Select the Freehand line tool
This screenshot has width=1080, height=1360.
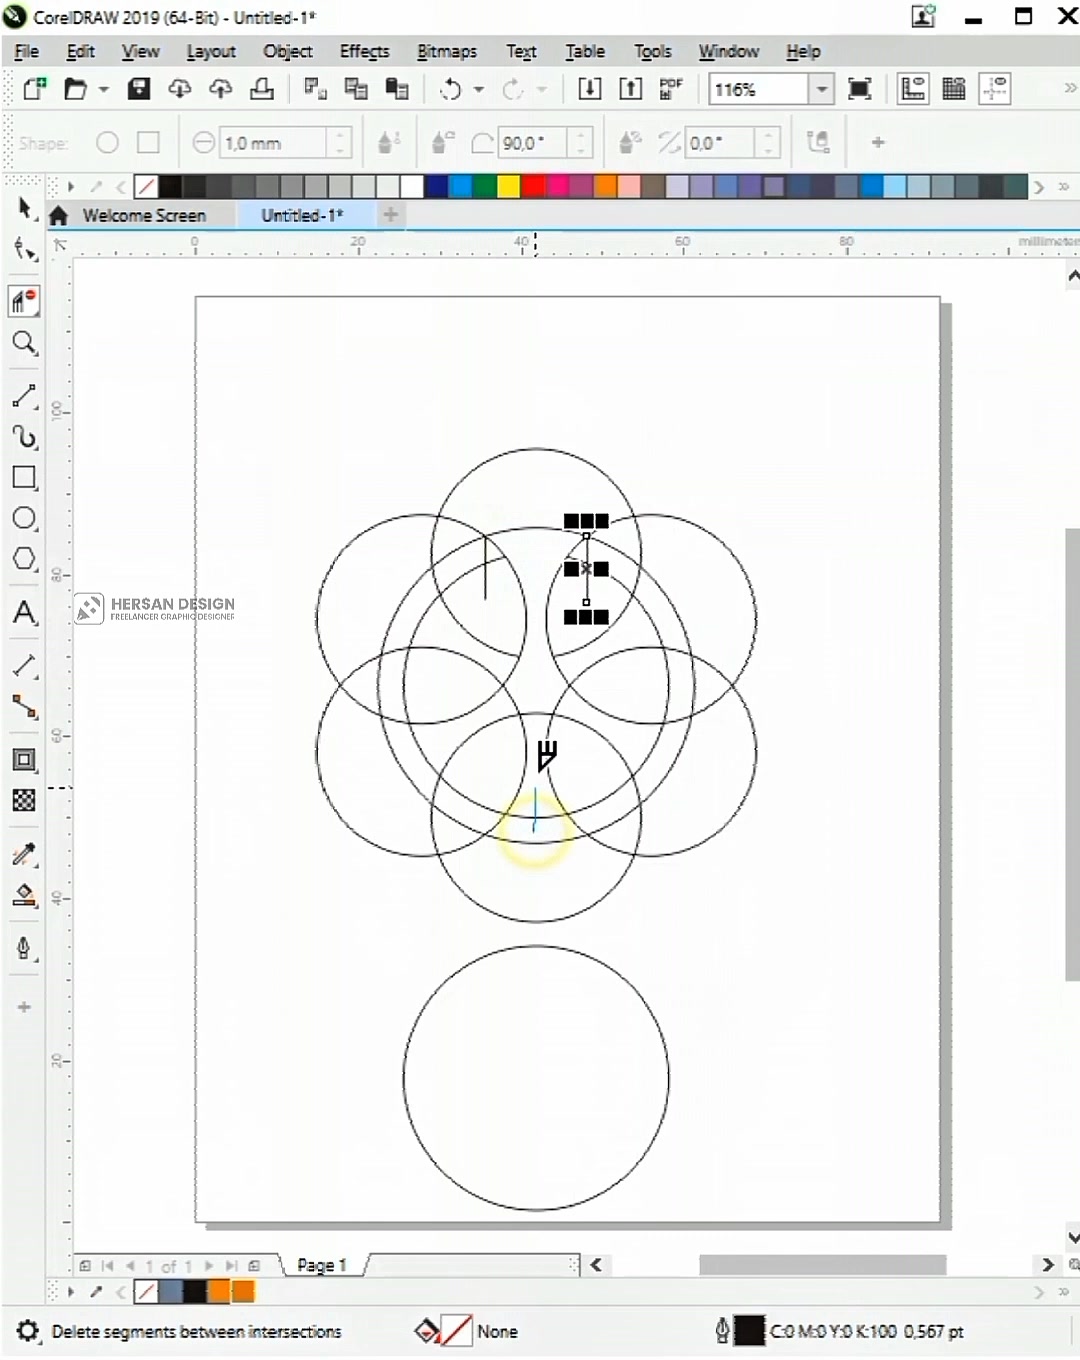(x=24, y=396)
